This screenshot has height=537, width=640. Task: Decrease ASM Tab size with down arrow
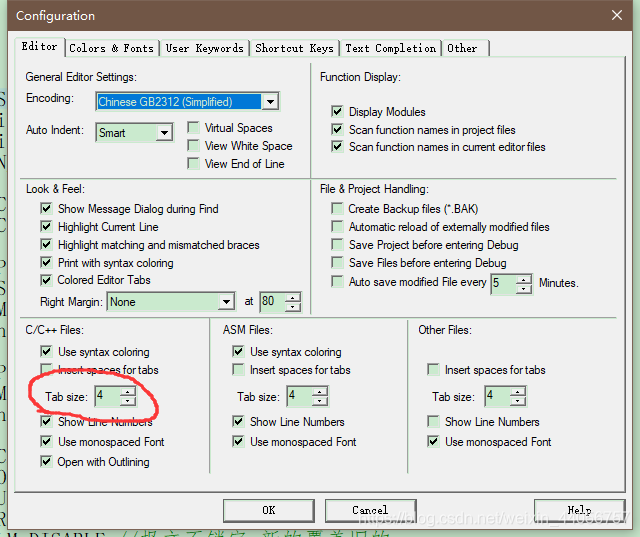click(x=320, y=401)
